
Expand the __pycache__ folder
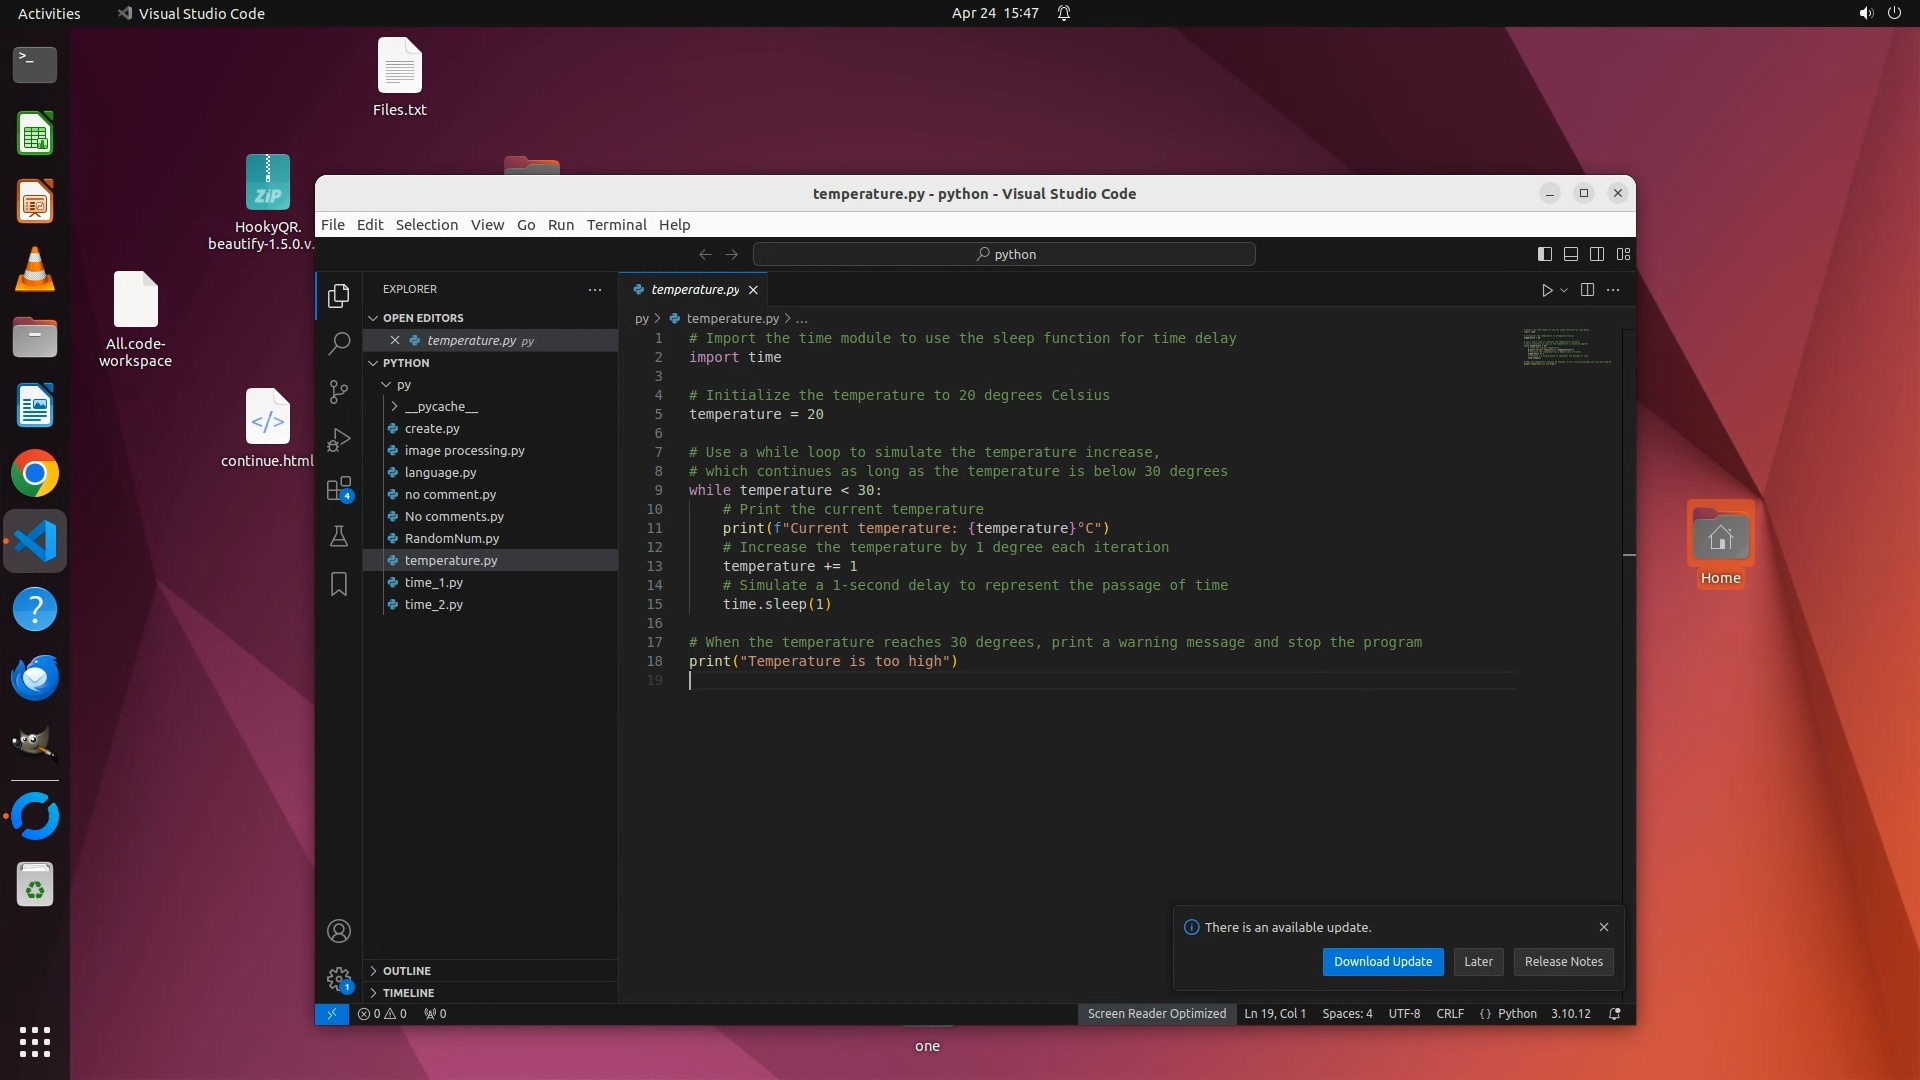(x=441, y=407)
